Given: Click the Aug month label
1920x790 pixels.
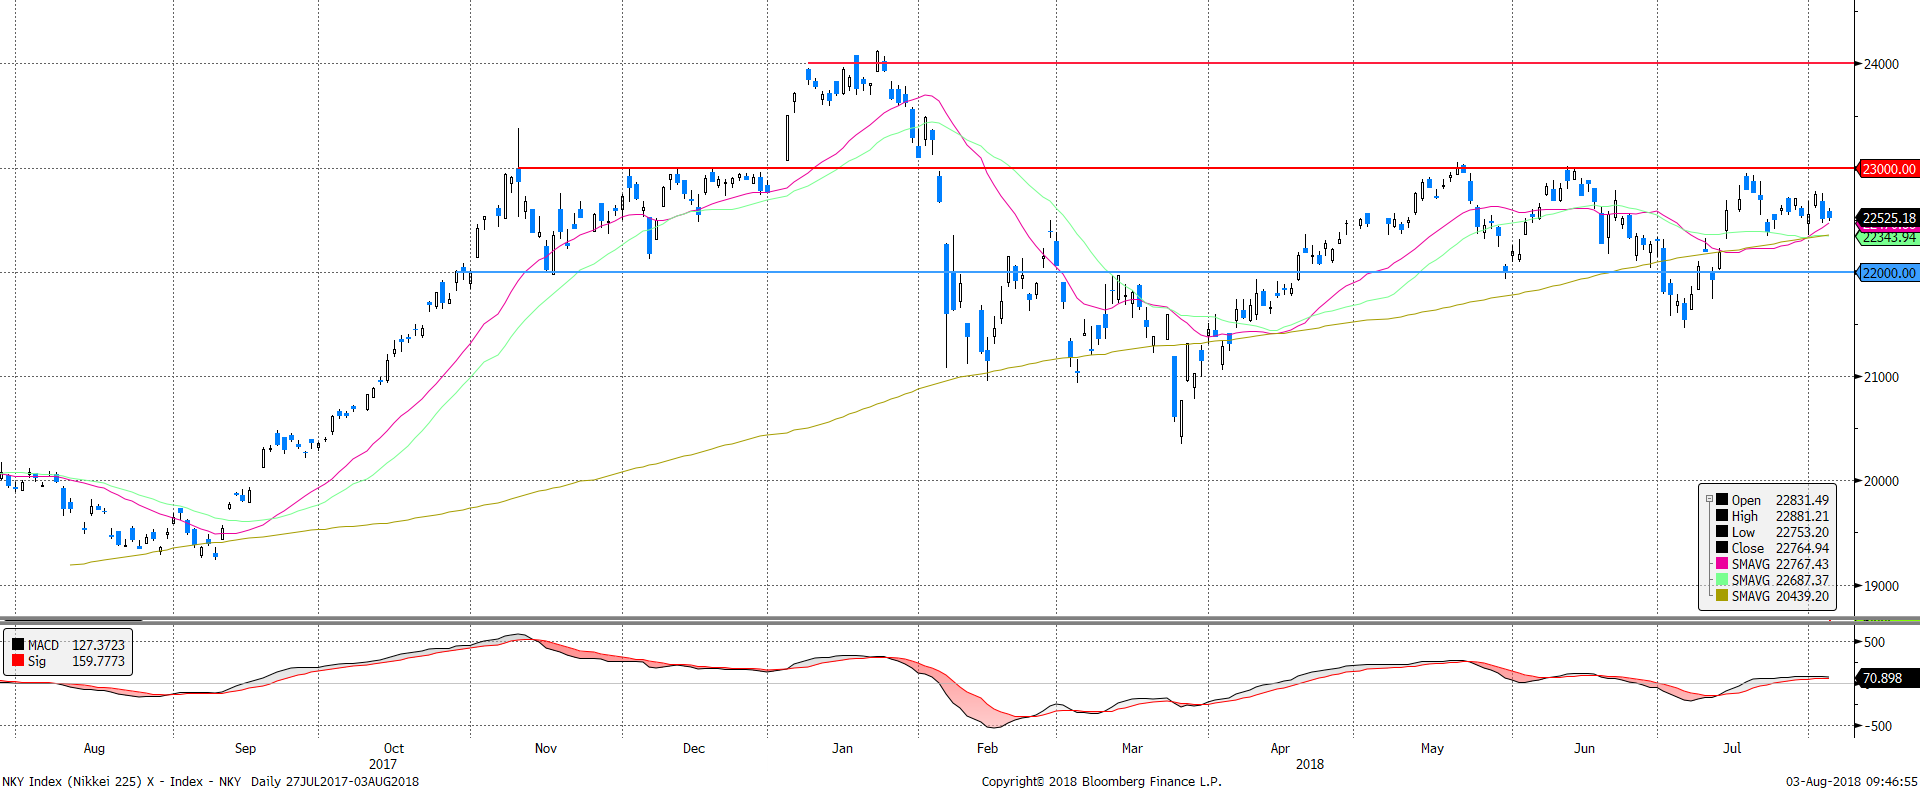Looking at the screenshot, I should pos(94,748).
